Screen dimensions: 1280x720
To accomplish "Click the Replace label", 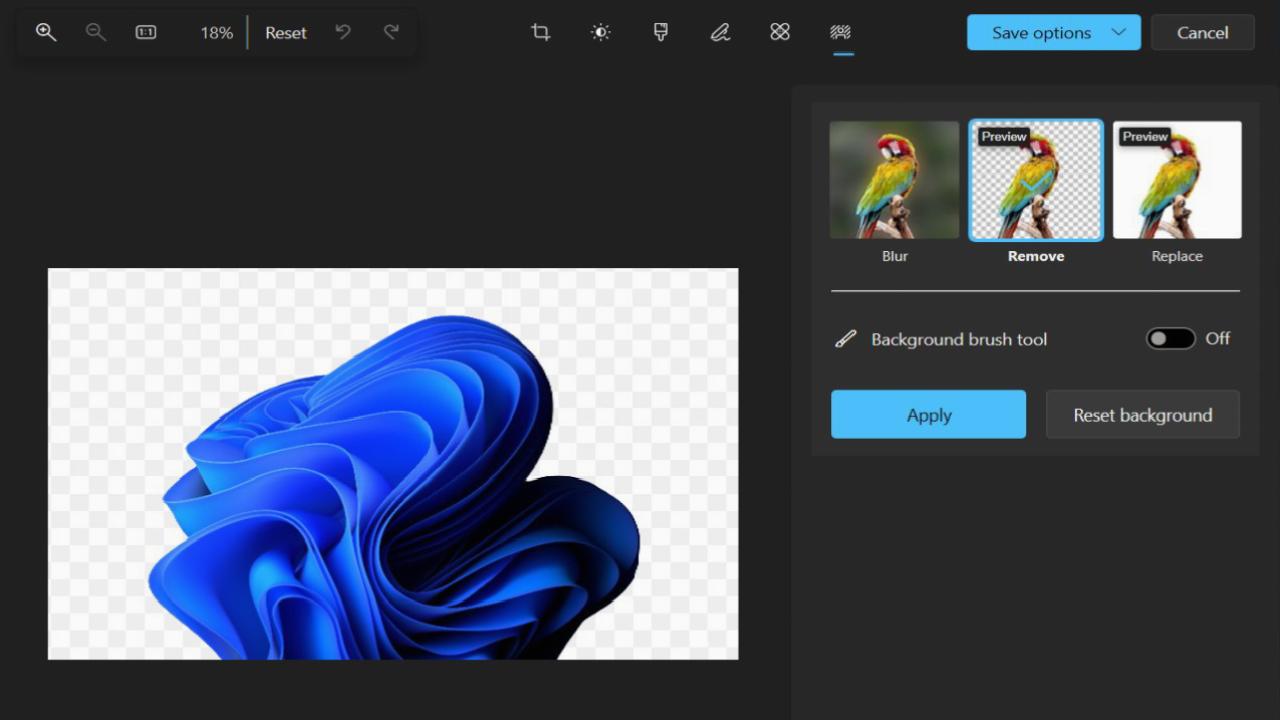I will [x=1177, y=256].
